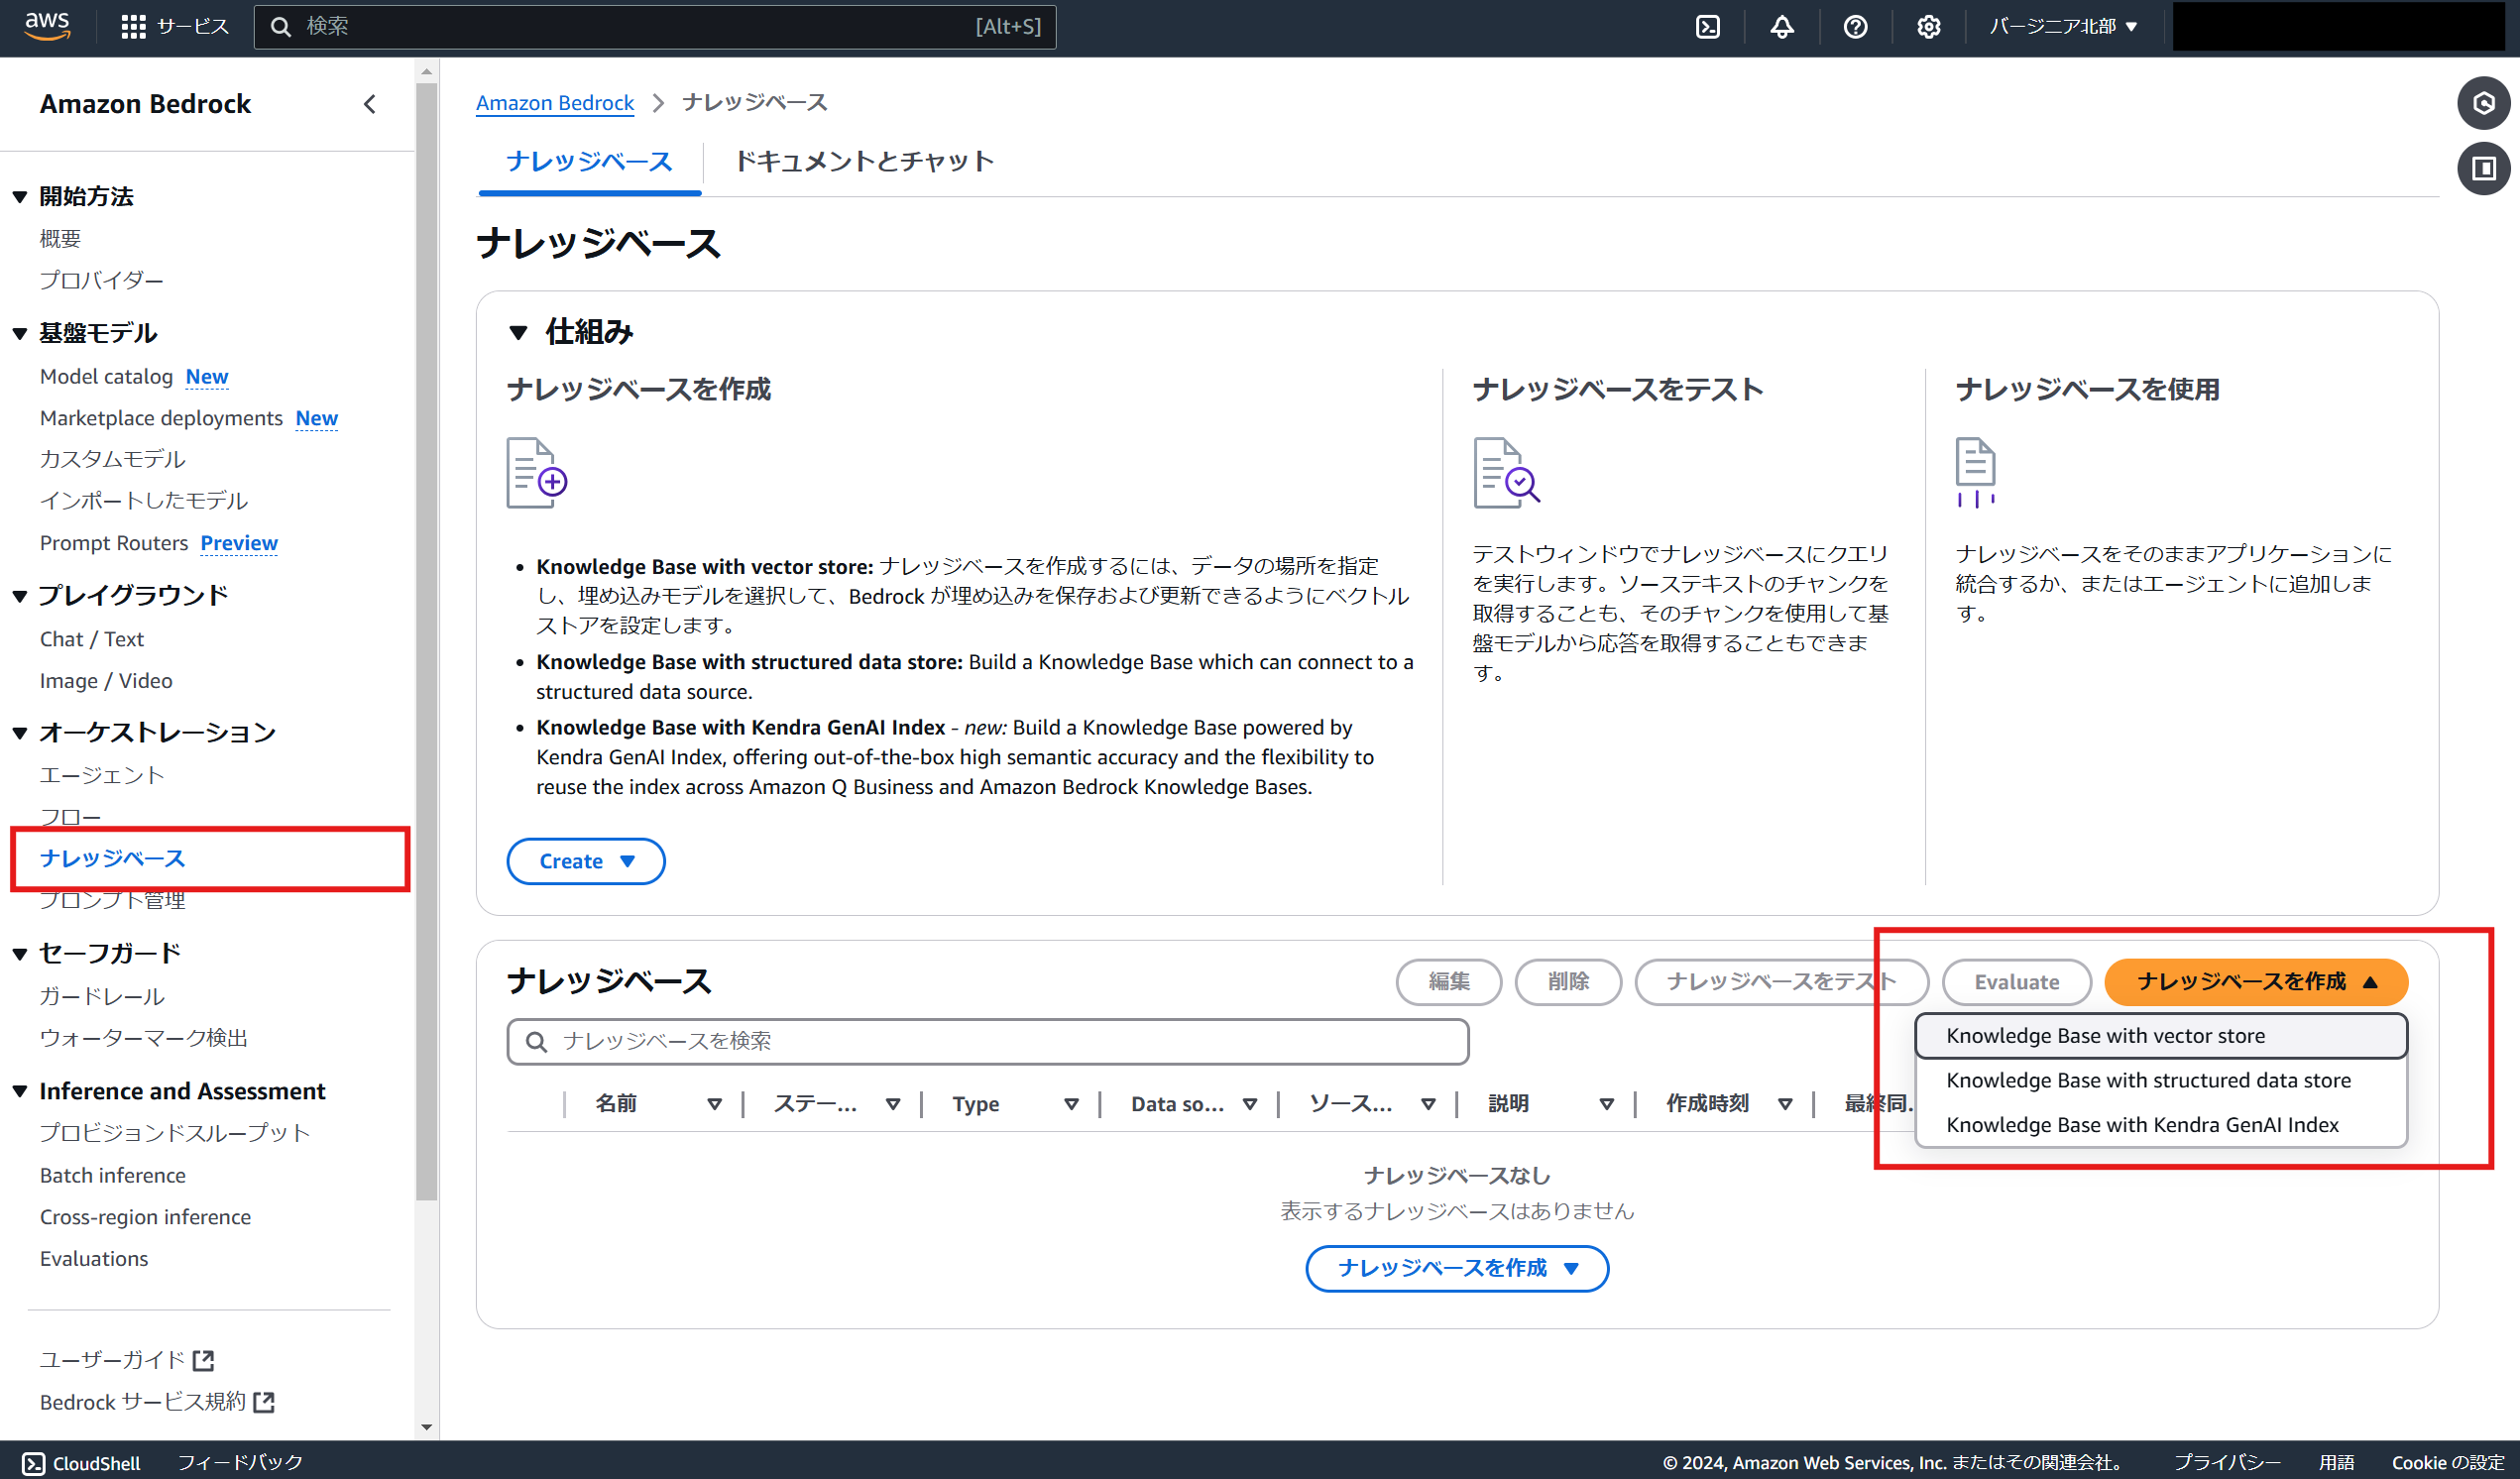Screen dimensions: 2520x1479
Task: Collapse the 仕組み section
Action: click(518, 332)
